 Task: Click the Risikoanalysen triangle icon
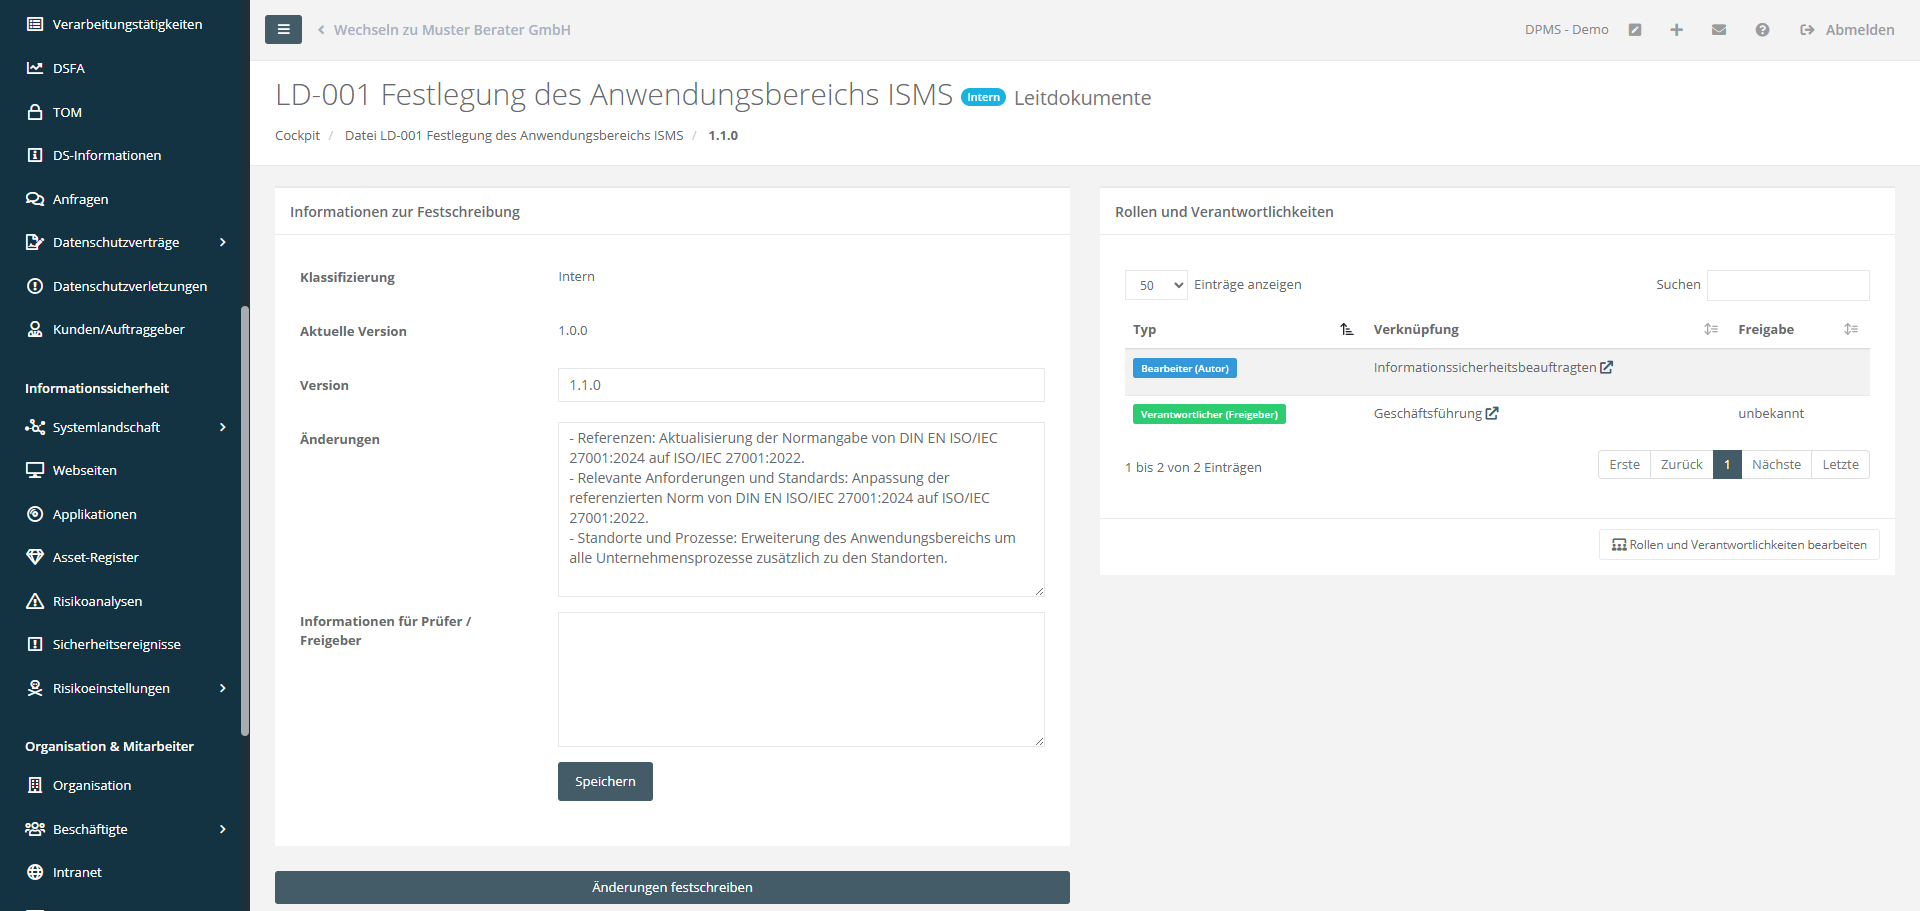click(35, 601)
